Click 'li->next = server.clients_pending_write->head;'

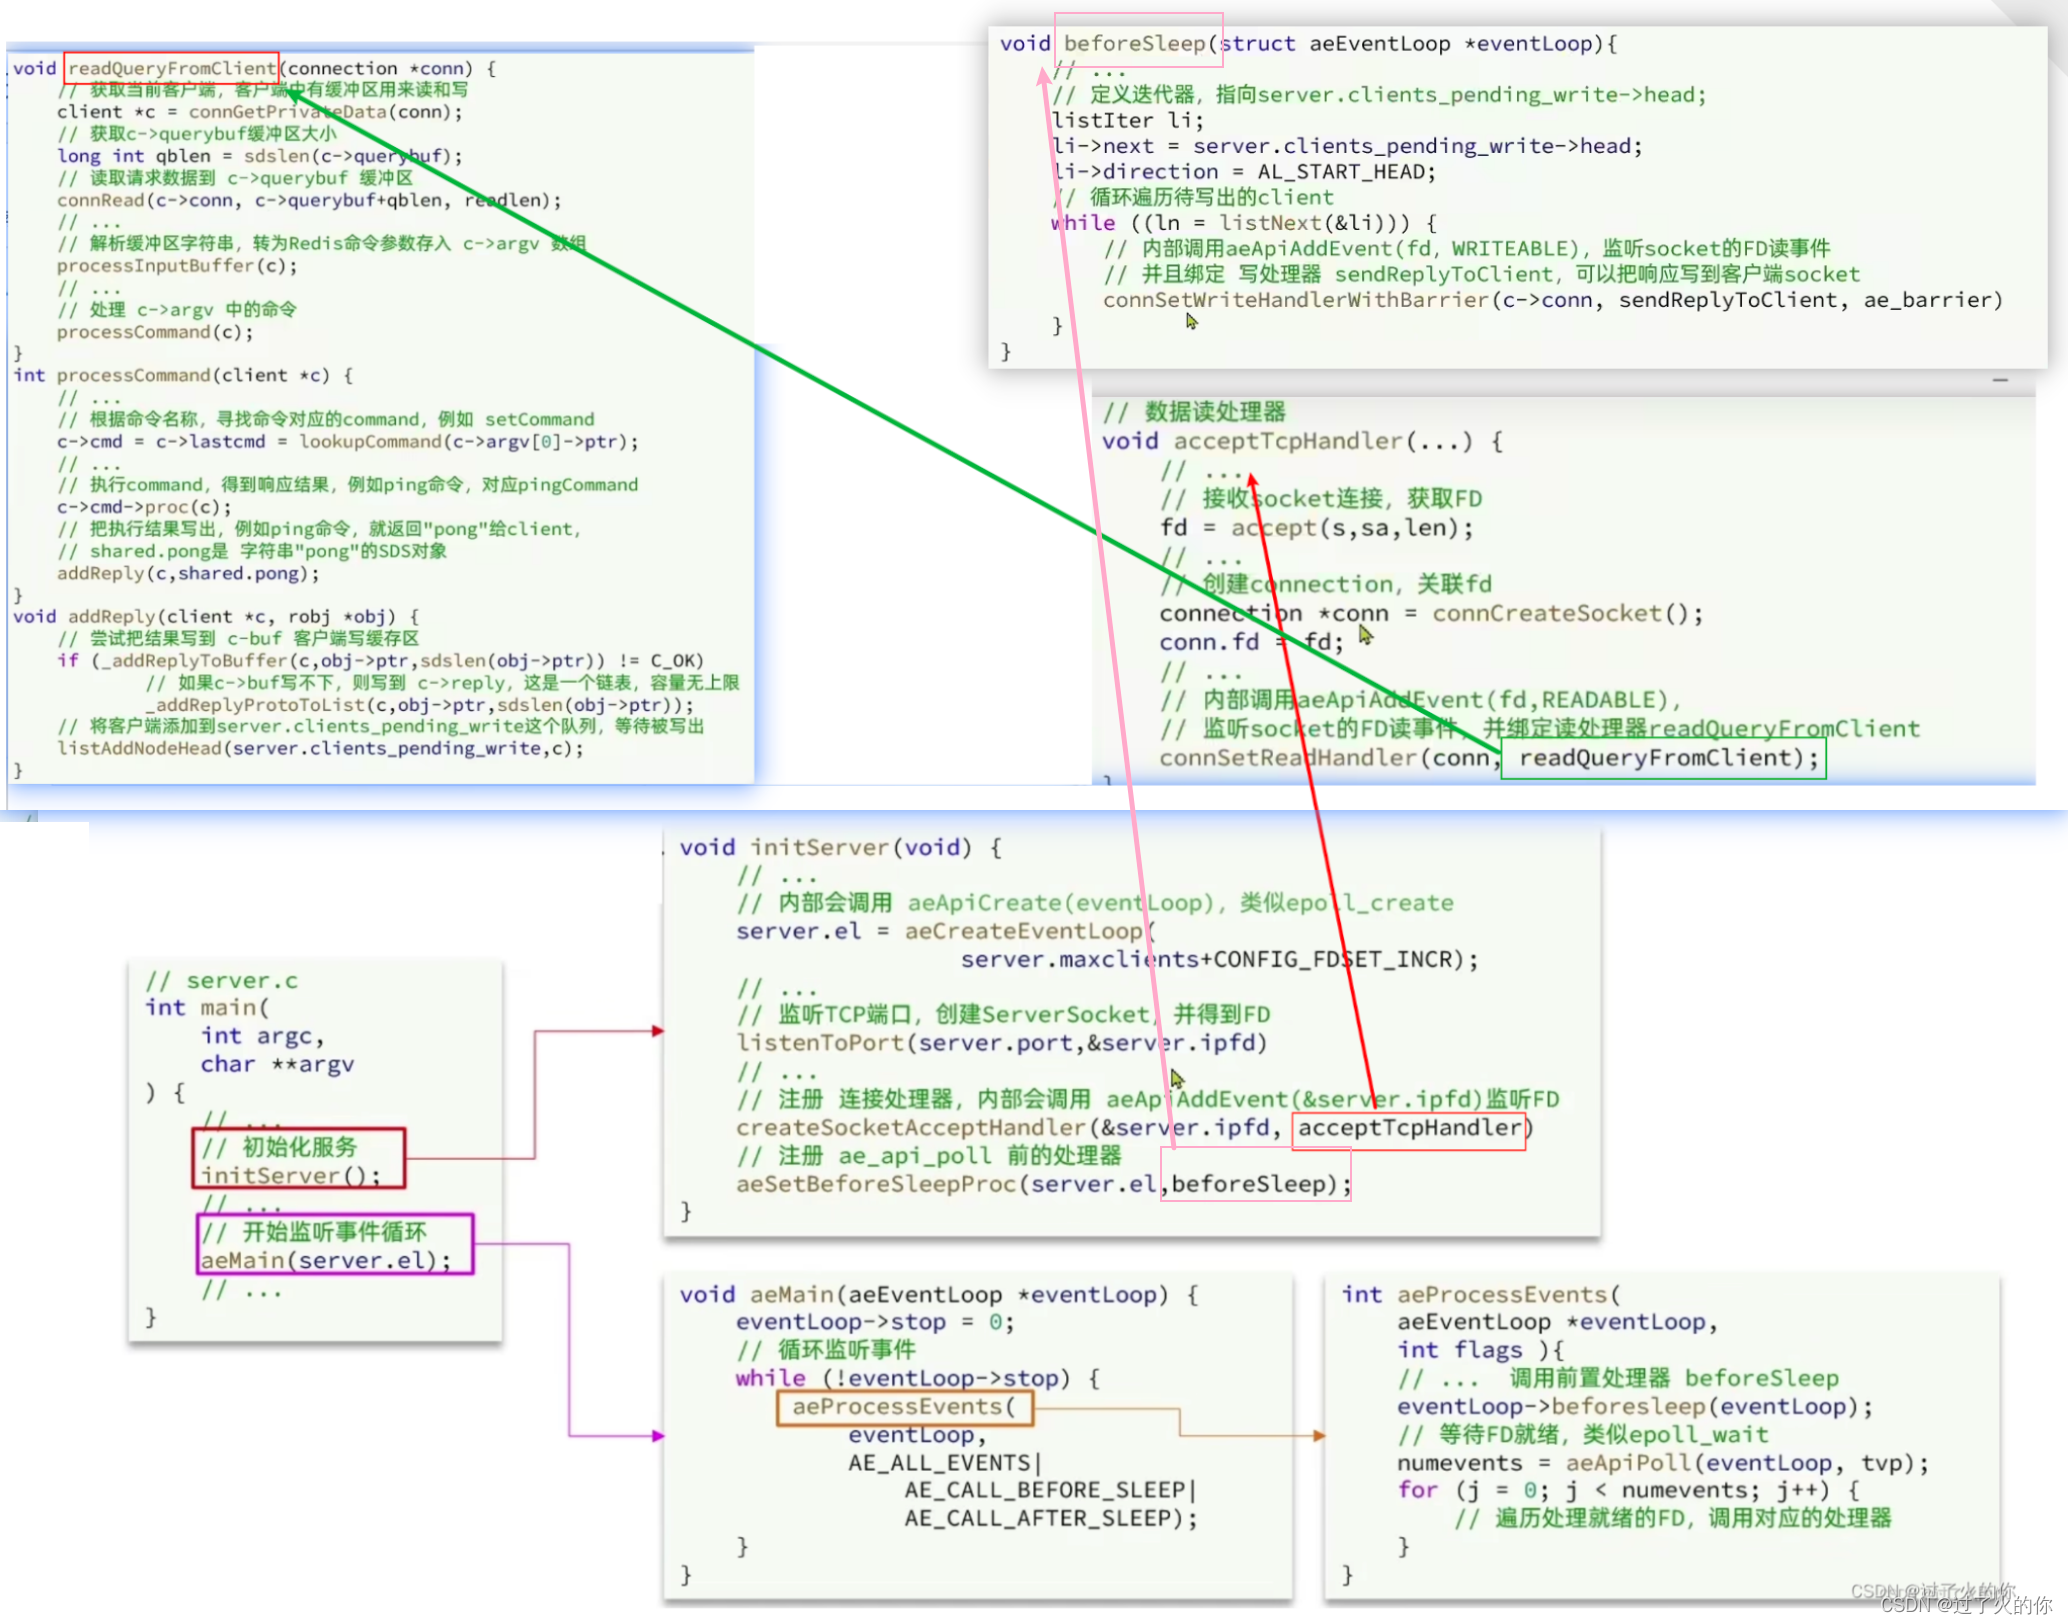(x=1347, y=146)
